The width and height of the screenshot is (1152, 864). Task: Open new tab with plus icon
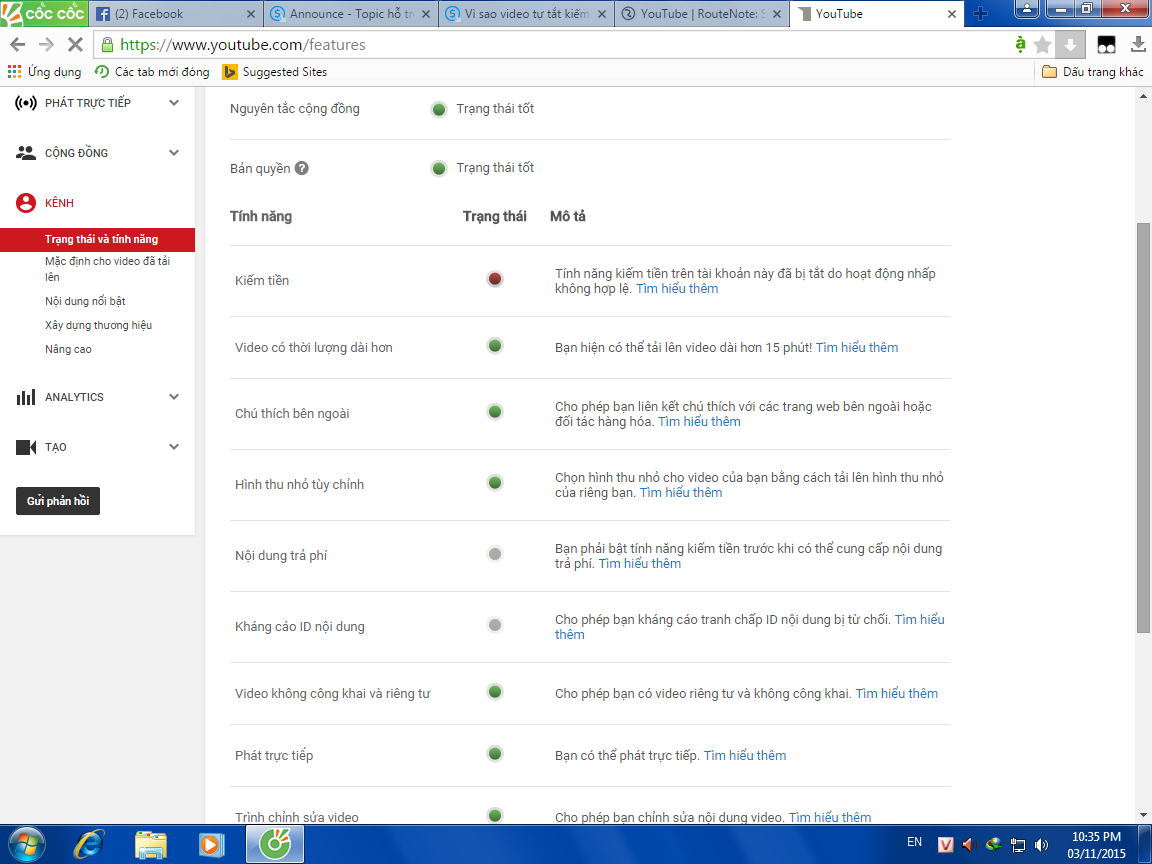coord(980,13)
